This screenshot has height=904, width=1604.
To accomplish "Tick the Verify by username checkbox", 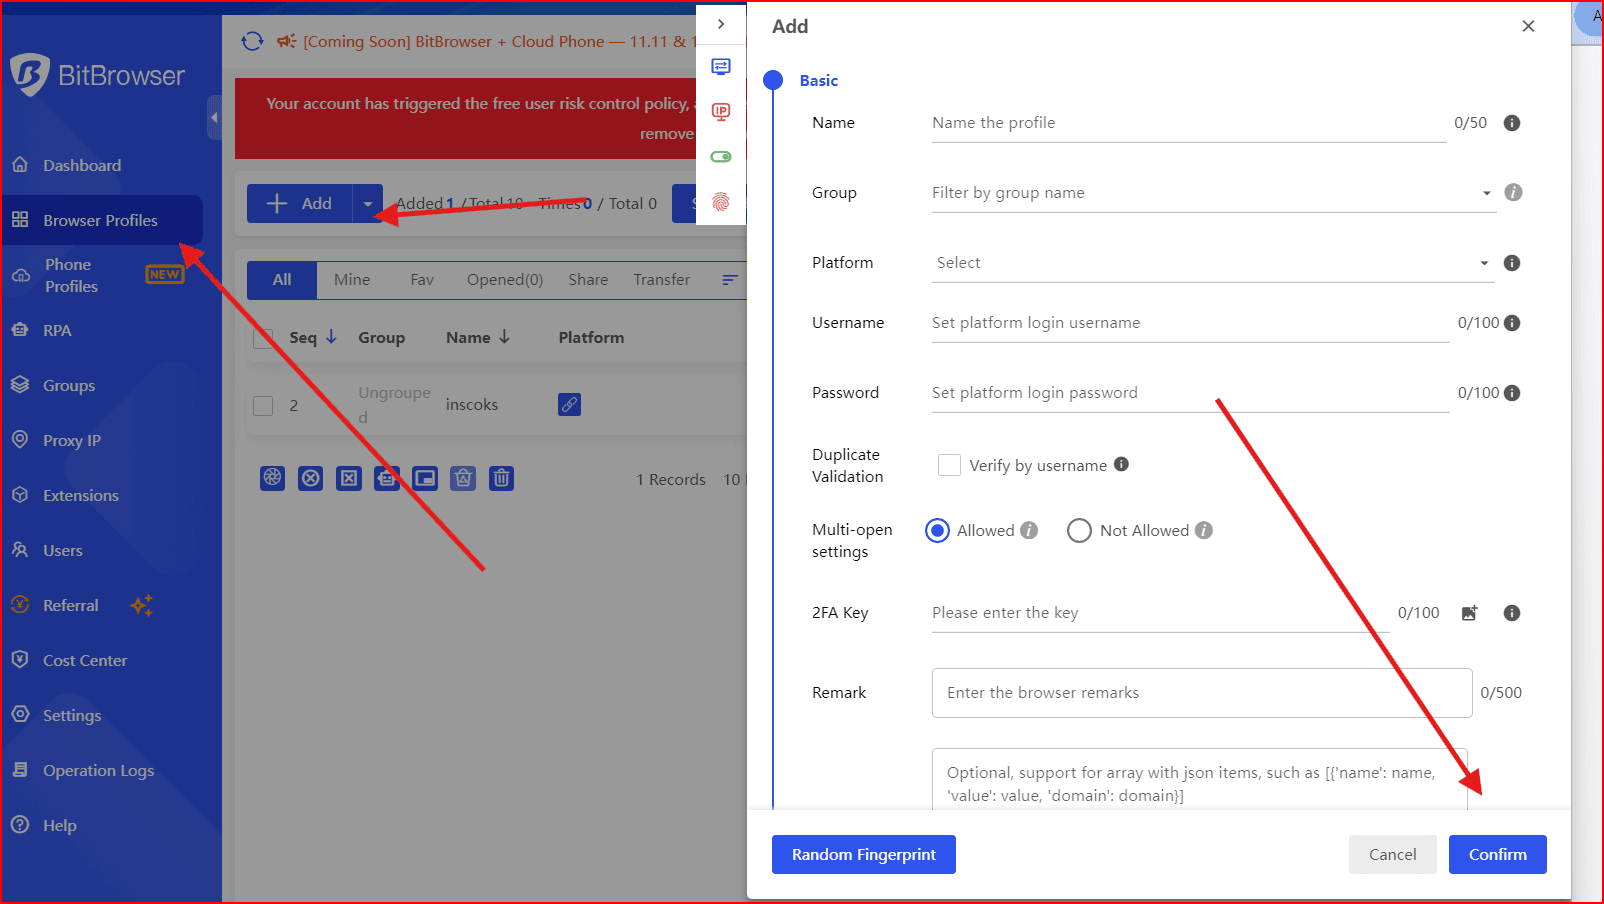I will (x=949, y=465).
